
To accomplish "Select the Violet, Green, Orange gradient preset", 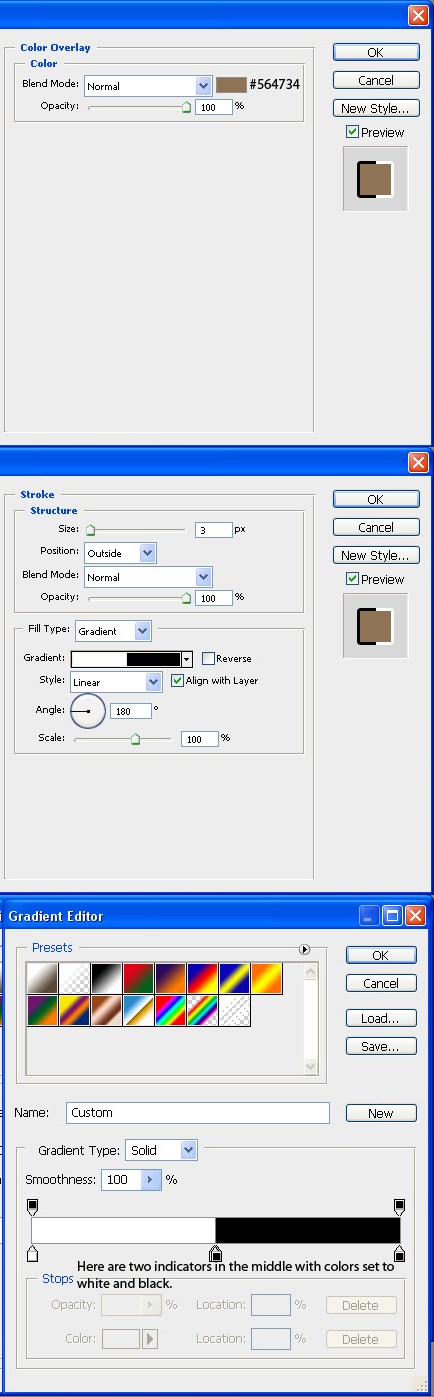I will (42, 1010).
